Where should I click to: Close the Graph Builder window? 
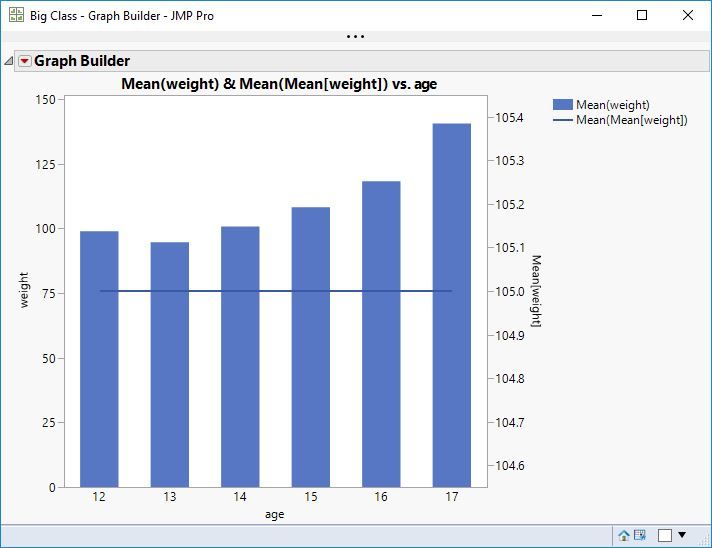(688, 15)
